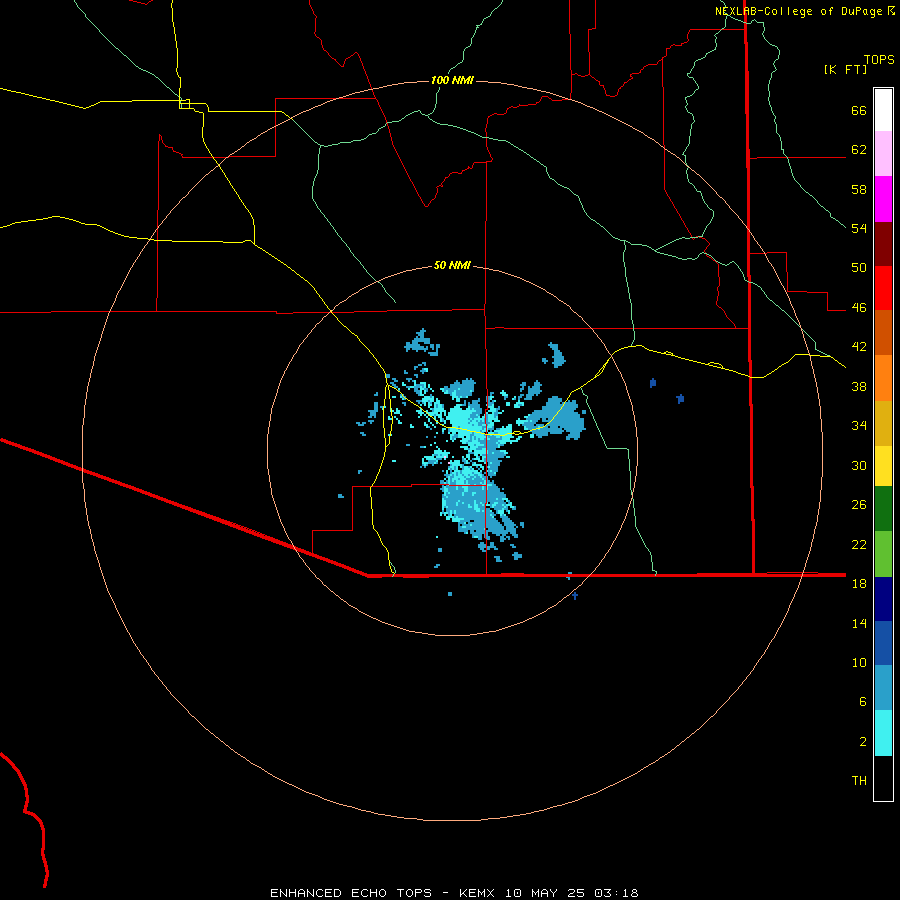The image size is (900, 900).
Task: Click the medium blue swatch near 10
Action: pos(883,643)
